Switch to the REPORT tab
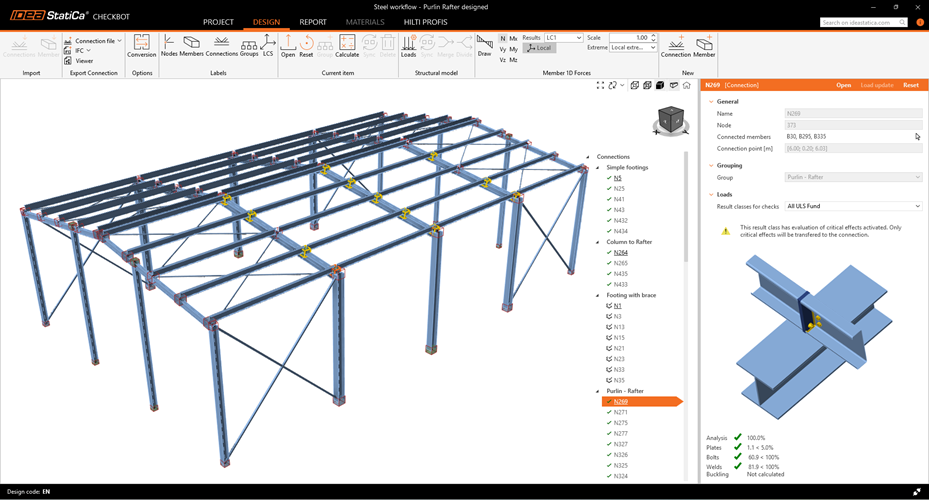The image size is (929, 500). click(x=313, y=22)
